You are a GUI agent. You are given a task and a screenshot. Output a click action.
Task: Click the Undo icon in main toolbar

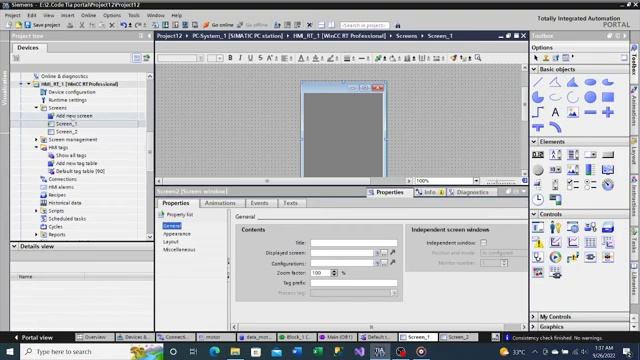[123, 25]
